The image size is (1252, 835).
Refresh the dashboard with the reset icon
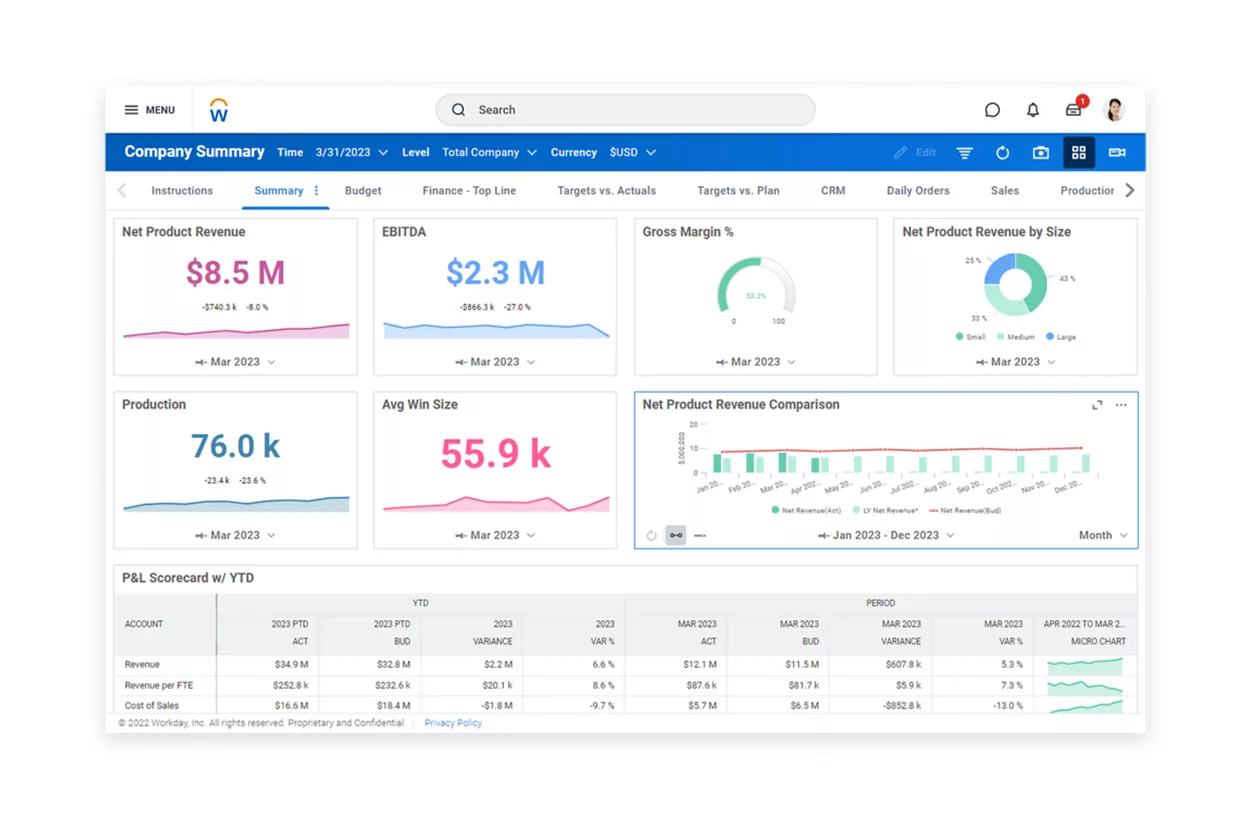[1003, 152]
